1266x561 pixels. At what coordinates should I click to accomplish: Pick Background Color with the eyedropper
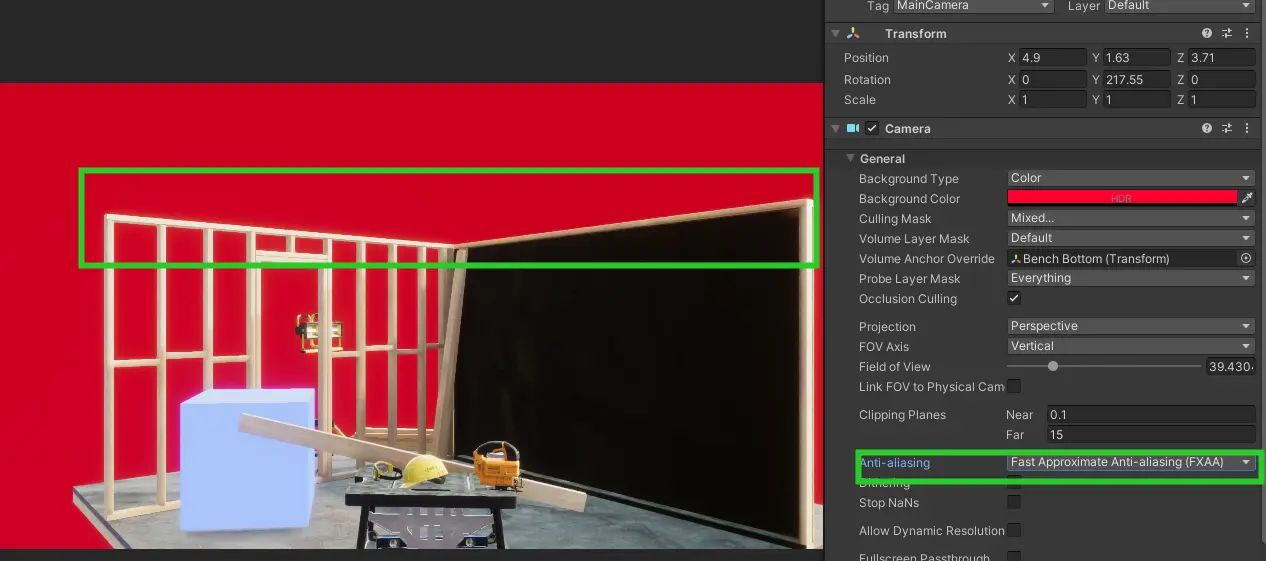coord(1246,198)
